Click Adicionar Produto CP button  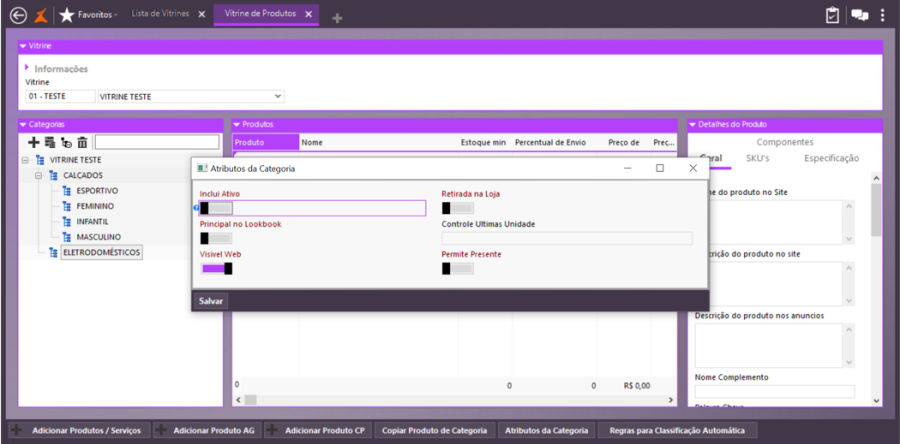point(318,430)
